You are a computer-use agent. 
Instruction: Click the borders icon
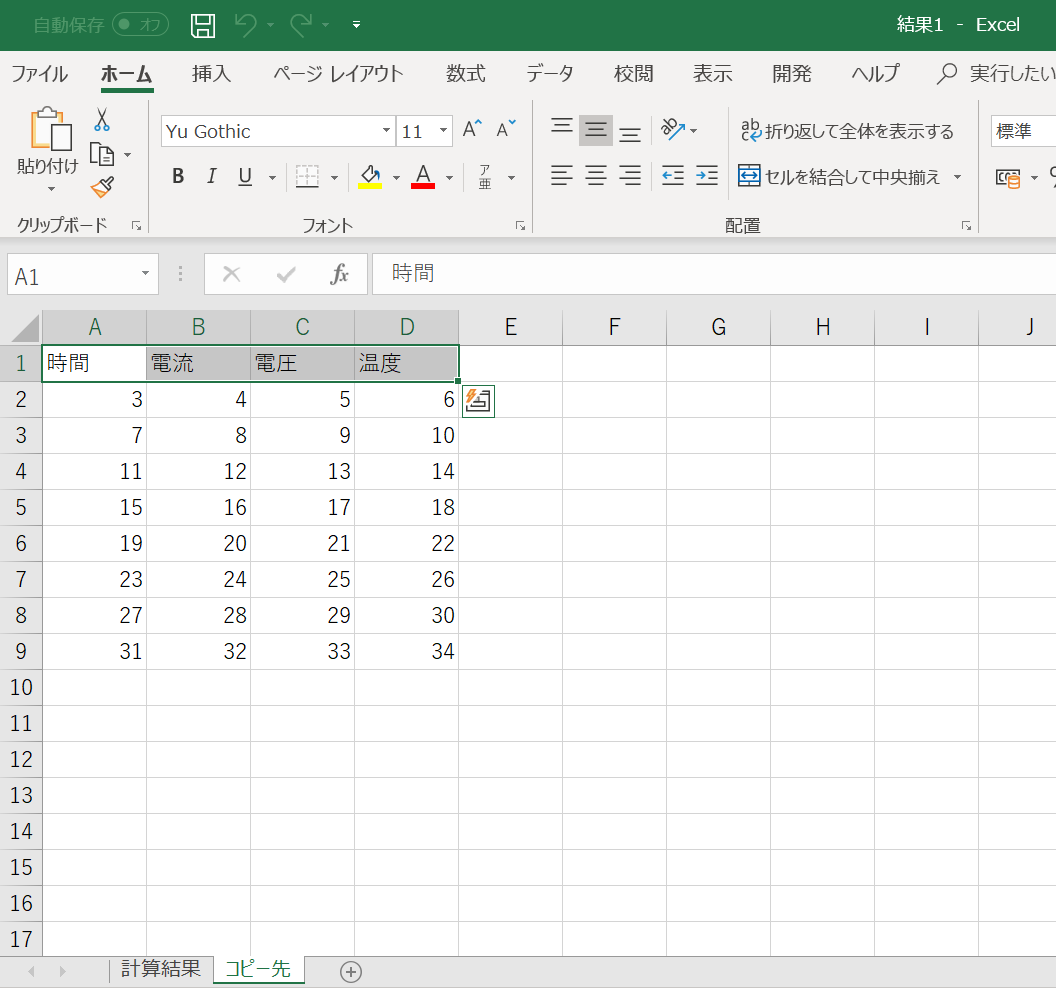pos(307,177)
